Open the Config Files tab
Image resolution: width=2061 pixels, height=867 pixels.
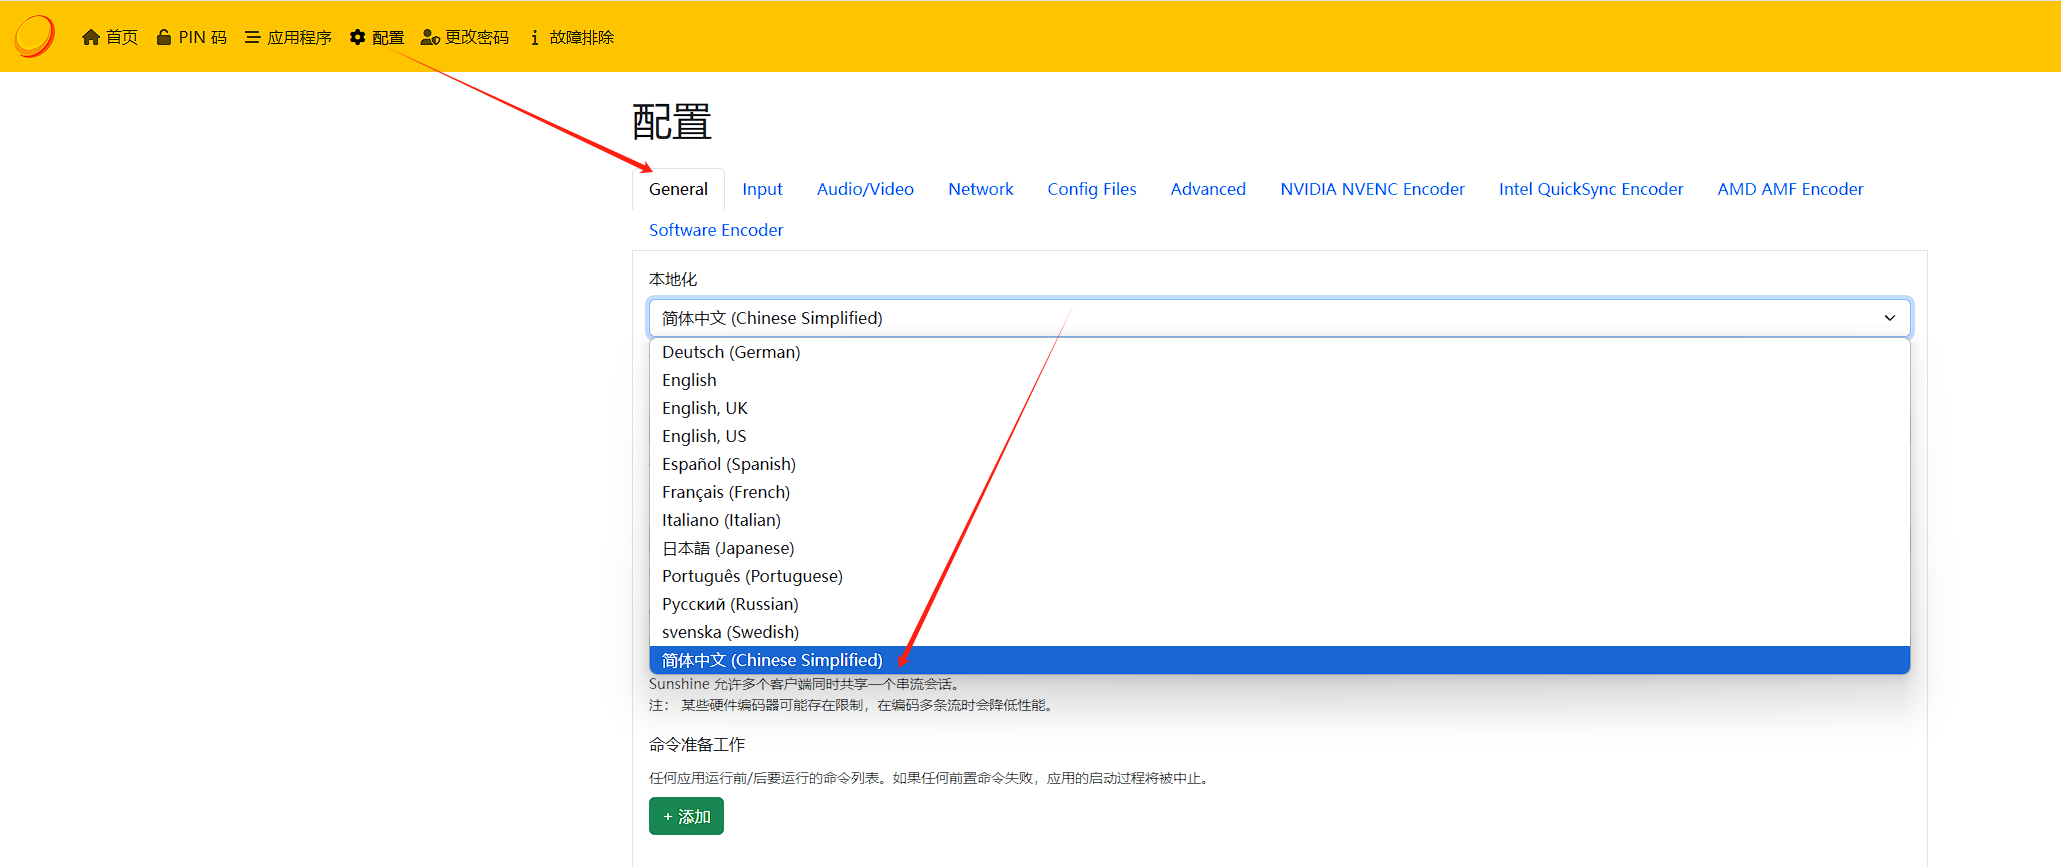pyautogui.click(x=1092, y=189)
